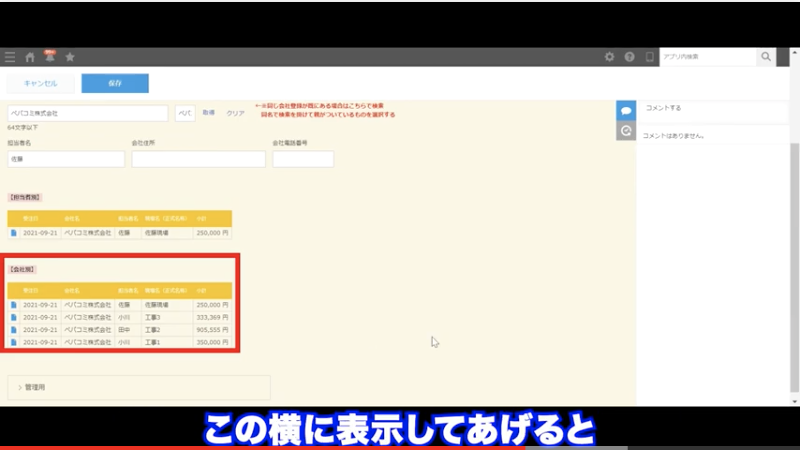
Task: Show the change history clock tab
Action: (626, 131)
